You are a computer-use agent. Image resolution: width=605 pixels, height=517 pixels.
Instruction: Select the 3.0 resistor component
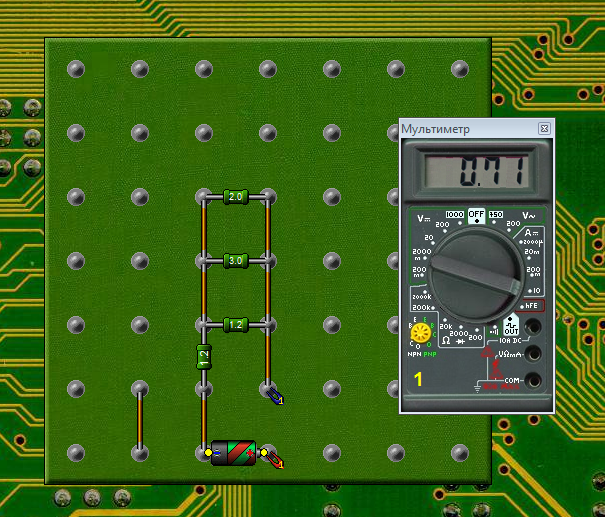pyautogui.click(x=236, y=261)
